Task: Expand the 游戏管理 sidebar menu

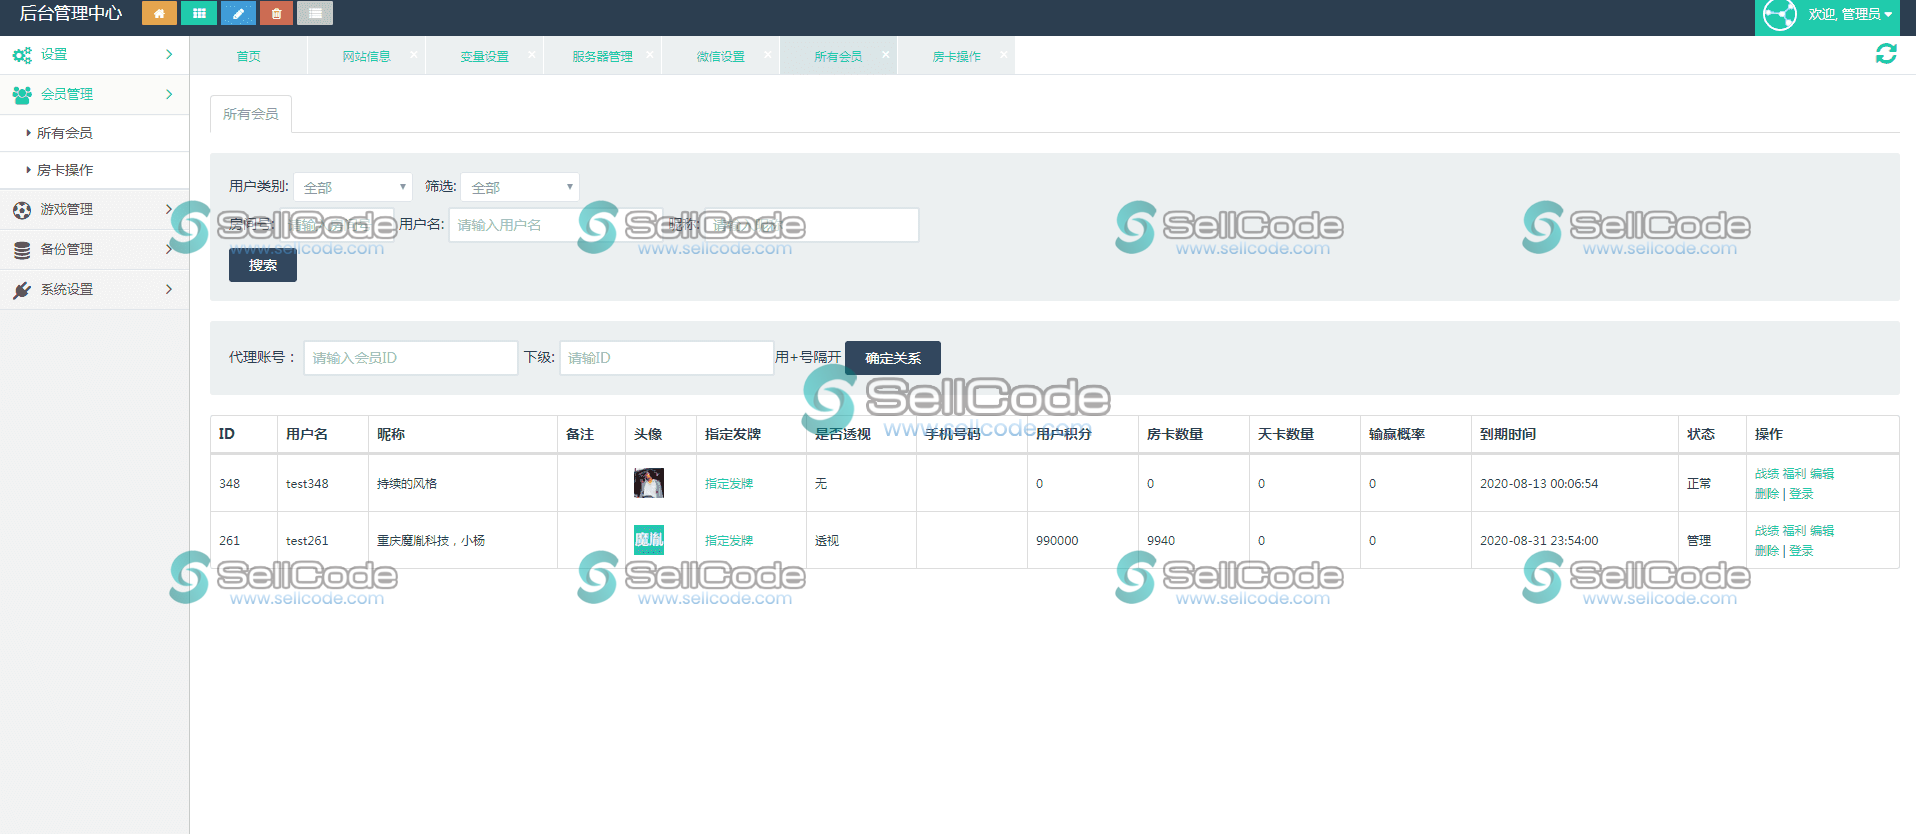Action: [94, 209]
